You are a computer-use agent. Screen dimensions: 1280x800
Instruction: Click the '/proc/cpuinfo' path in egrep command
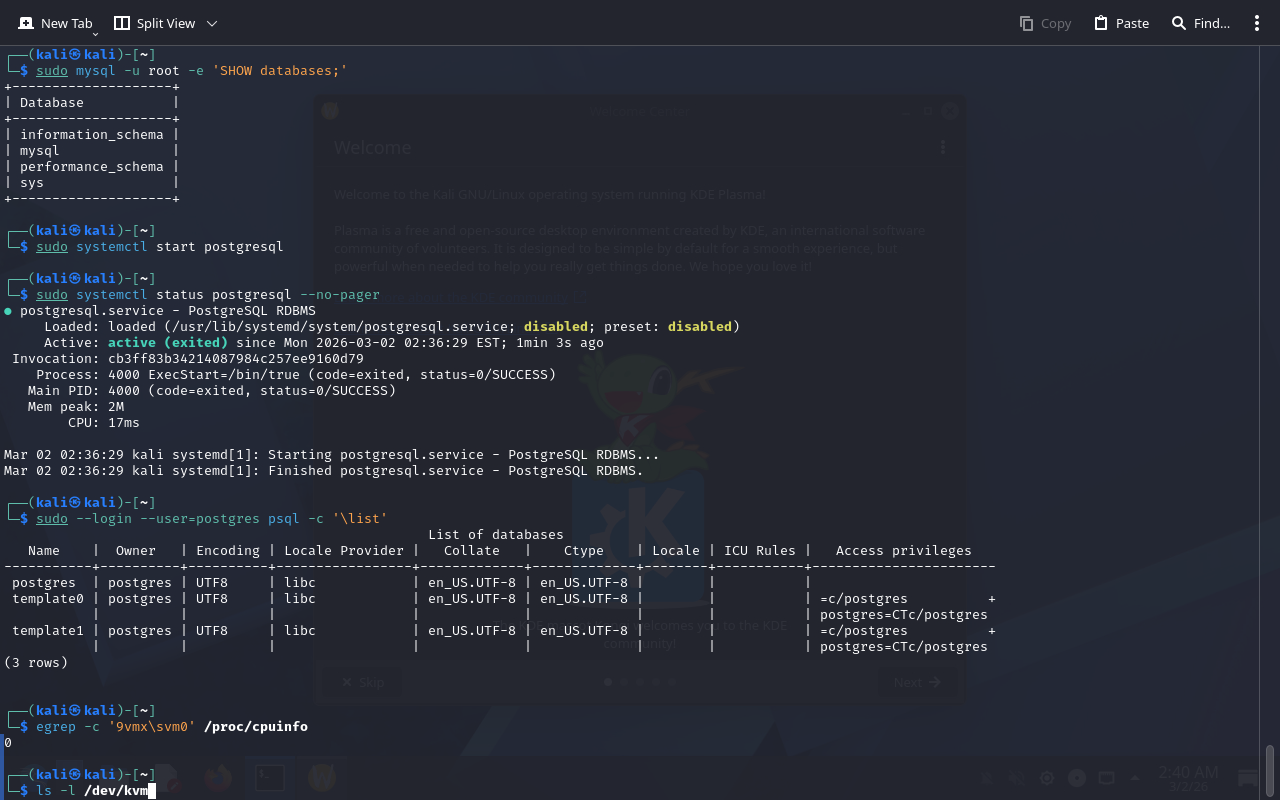pos(255,727)
